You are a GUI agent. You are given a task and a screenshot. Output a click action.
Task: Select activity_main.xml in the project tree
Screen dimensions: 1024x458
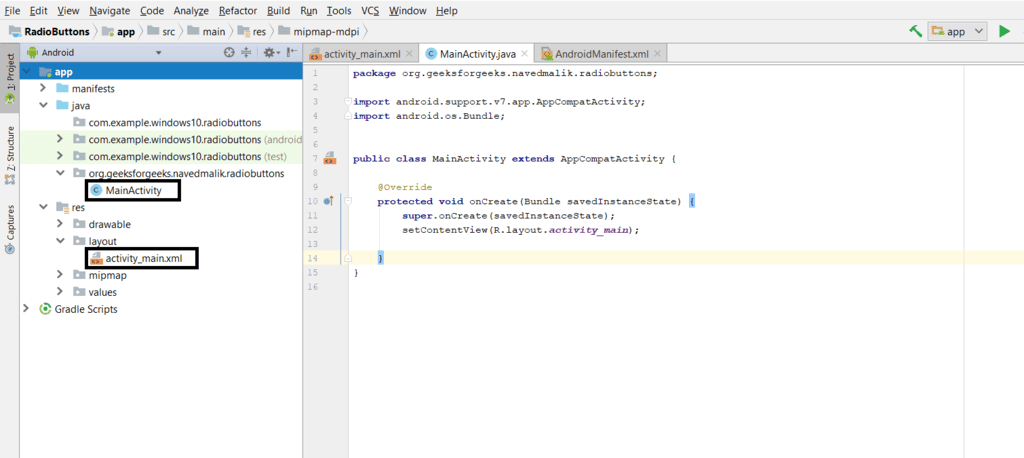click(x=143, y=258)
